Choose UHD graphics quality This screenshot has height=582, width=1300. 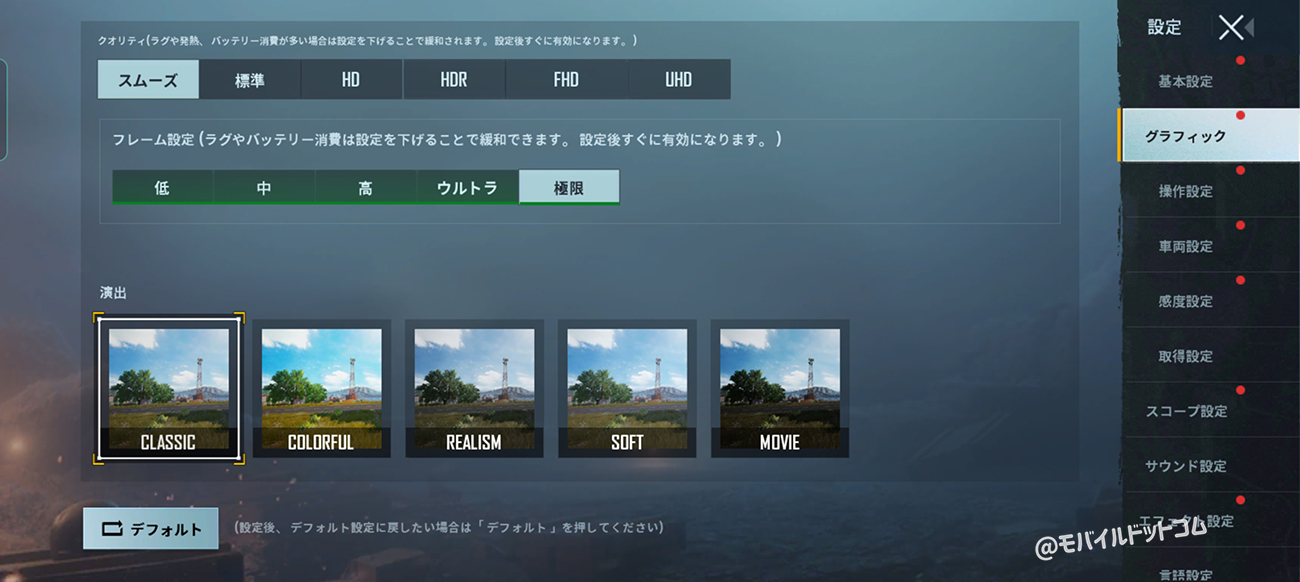point(679,80)
